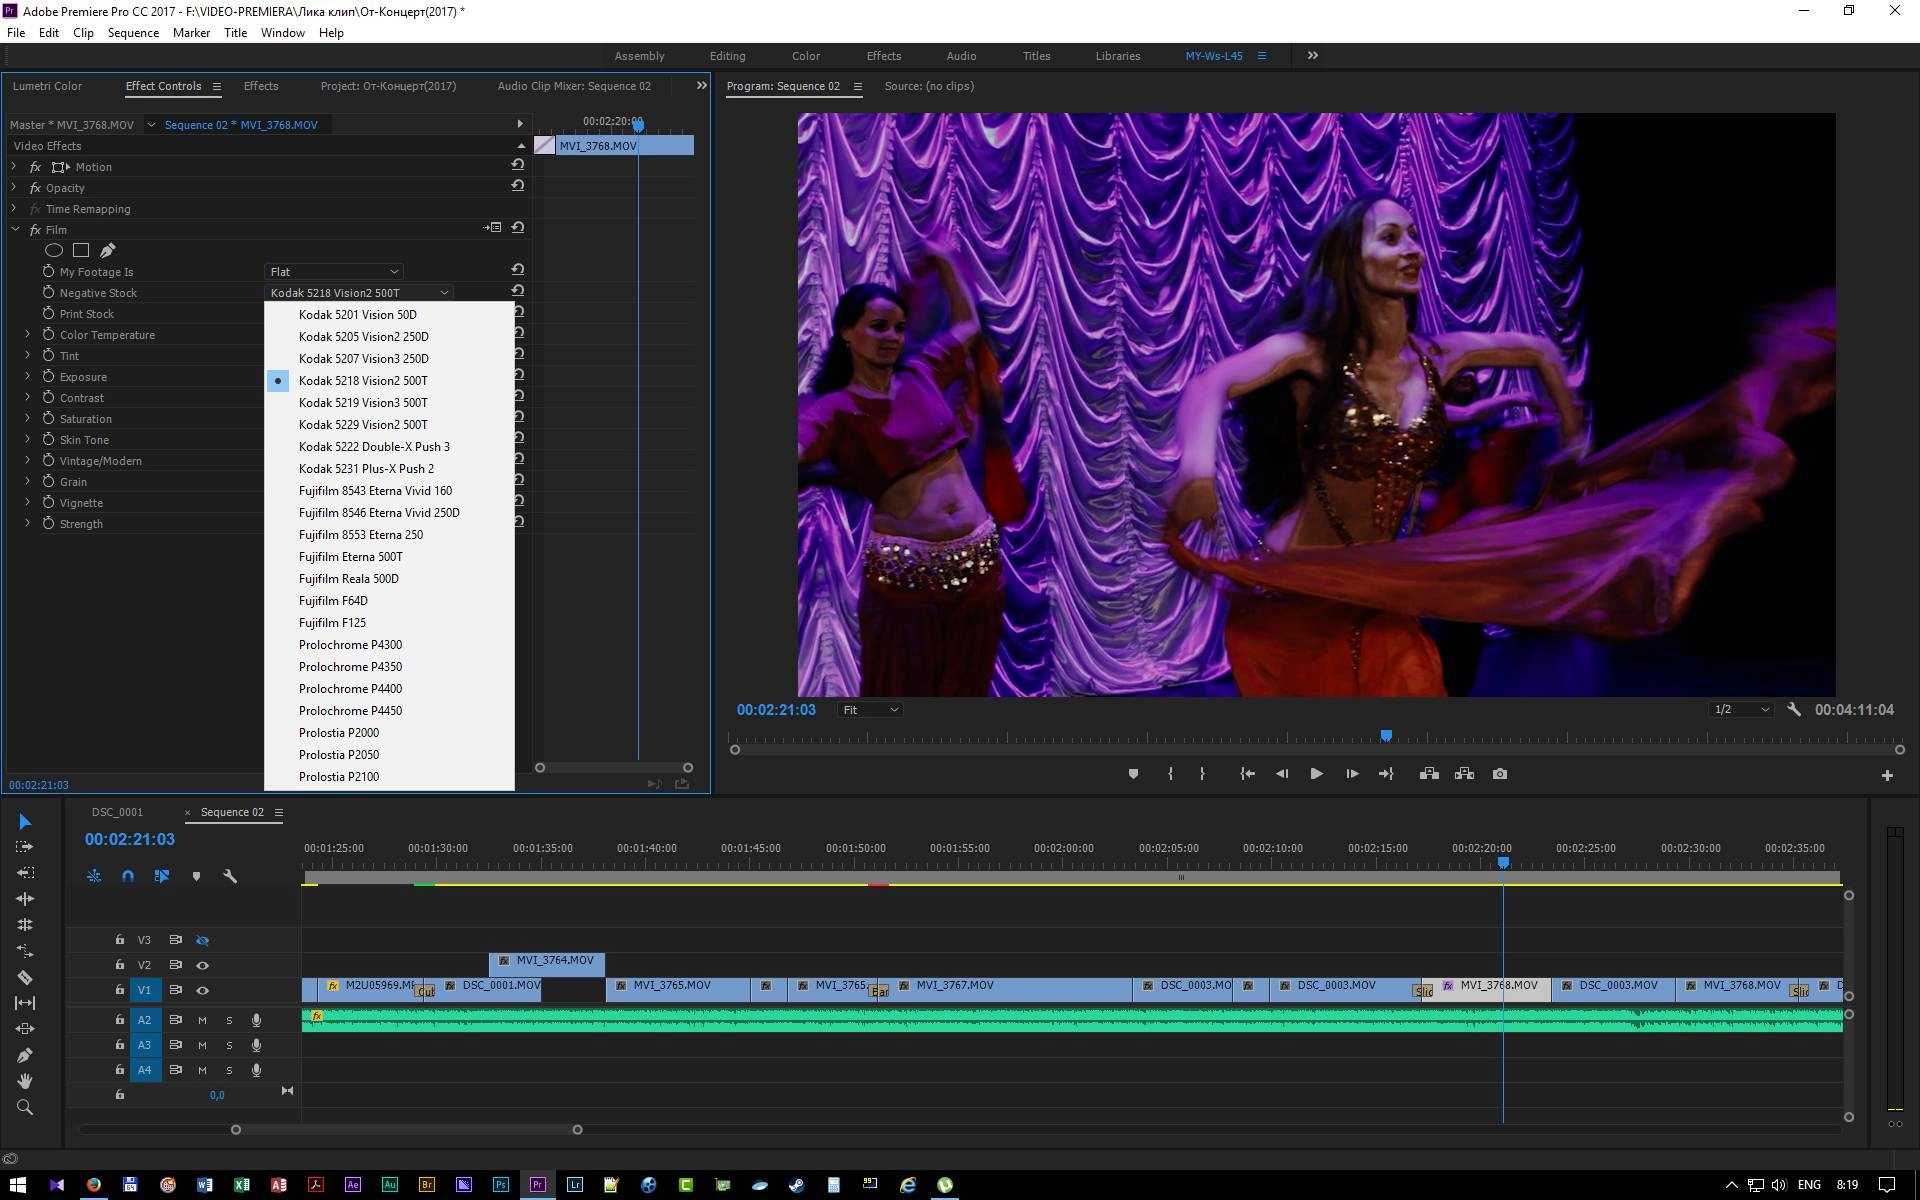The height and width of the screenshot is (1200, 1920).
Task: Mark In point in Program monitor
Action: tap(1170, 774)
